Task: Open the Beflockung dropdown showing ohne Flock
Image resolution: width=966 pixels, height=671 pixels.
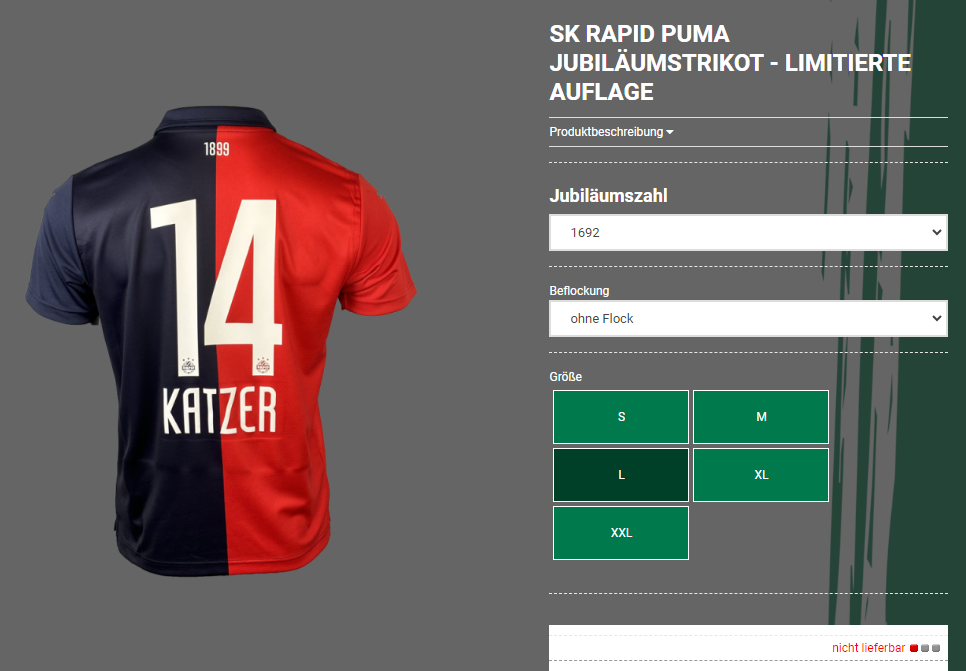Action: point(748,319)
